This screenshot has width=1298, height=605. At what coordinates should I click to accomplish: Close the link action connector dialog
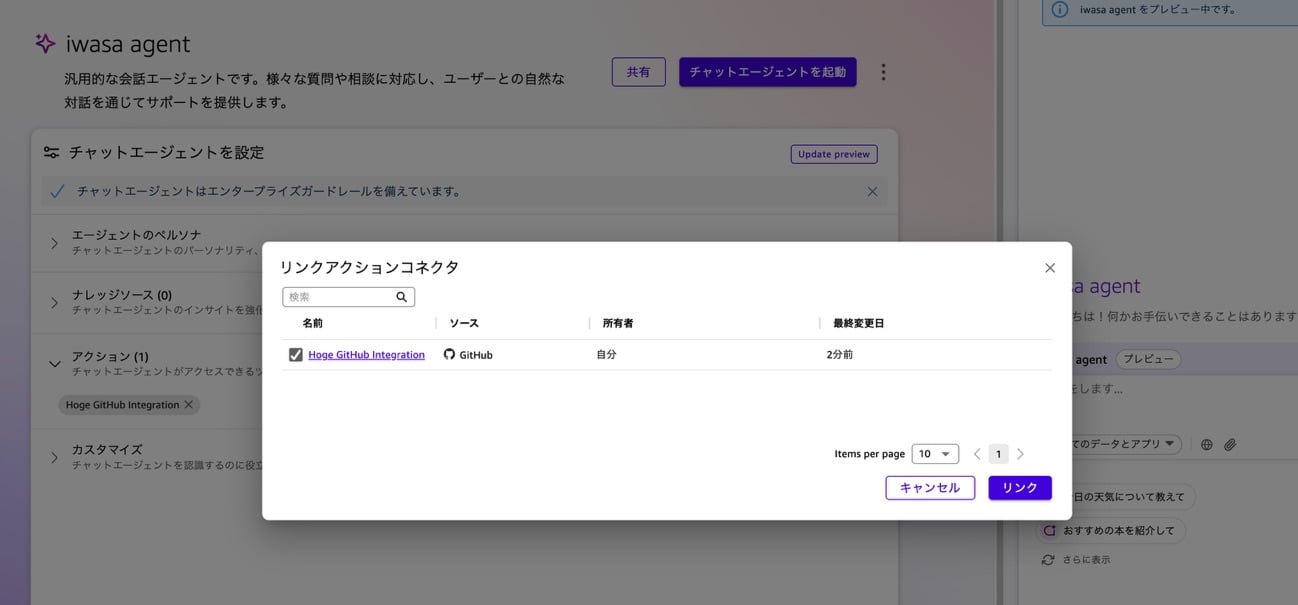coord(1049,268)
